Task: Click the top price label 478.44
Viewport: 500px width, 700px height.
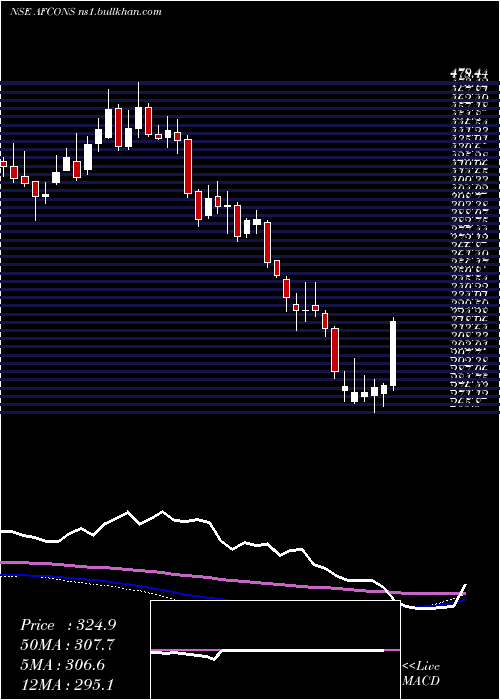Action: 468,73
